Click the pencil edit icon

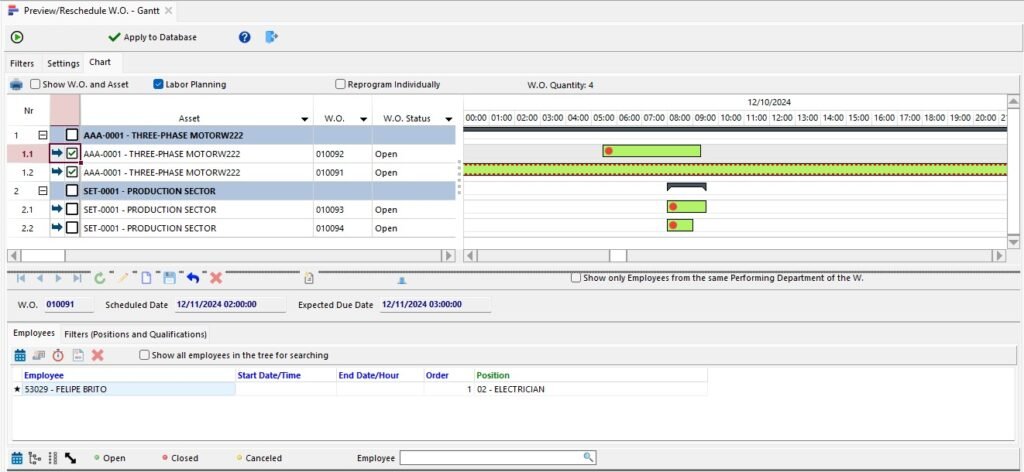[123, 278]
